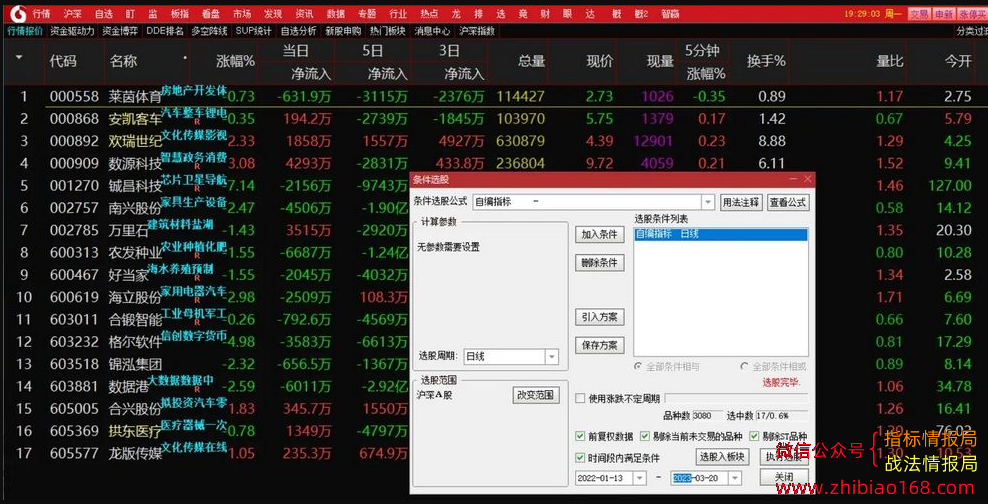Switch to the SUP统计 tab
988x504 pixels.
(253, 30)
